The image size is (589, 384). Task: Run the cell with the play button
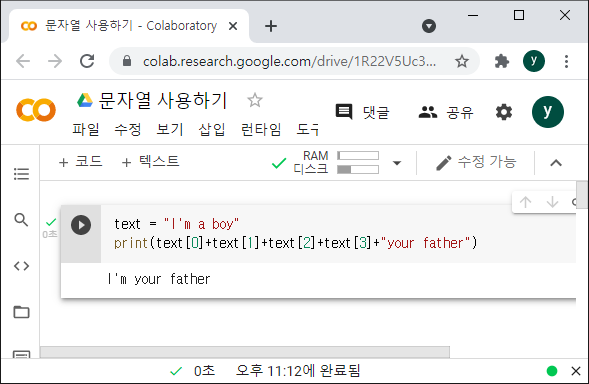[81, 225]
